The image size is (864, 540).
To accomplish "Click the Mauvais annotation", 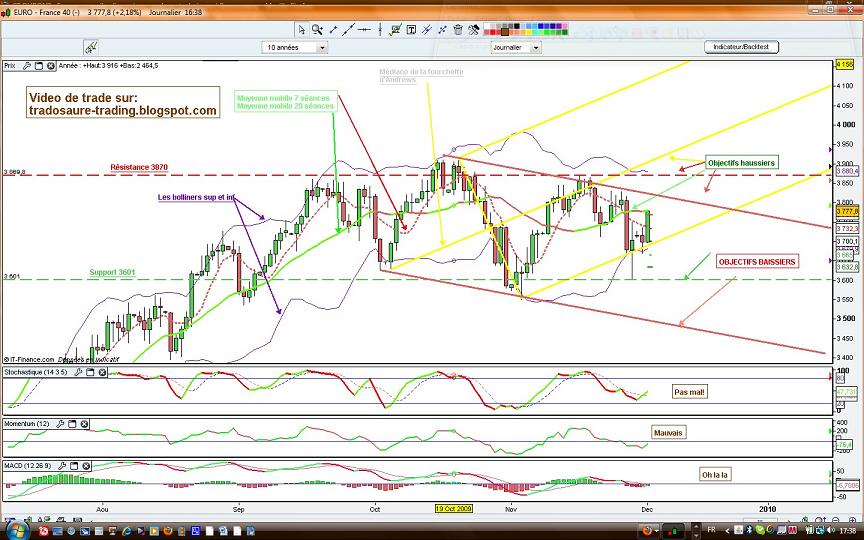I will click(668, 433).
